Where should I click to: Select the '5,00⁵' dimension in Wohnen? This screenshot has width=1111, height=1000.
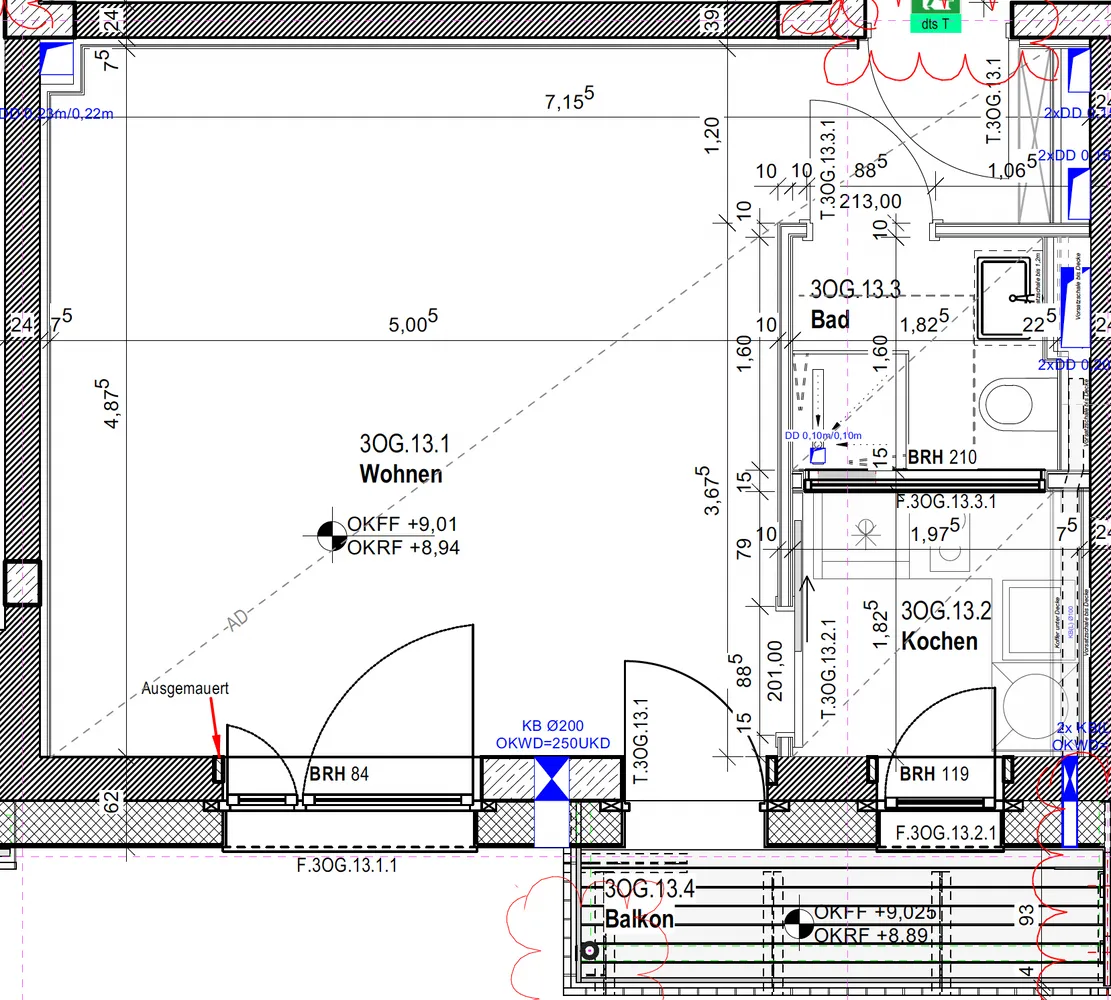[413, 322]
